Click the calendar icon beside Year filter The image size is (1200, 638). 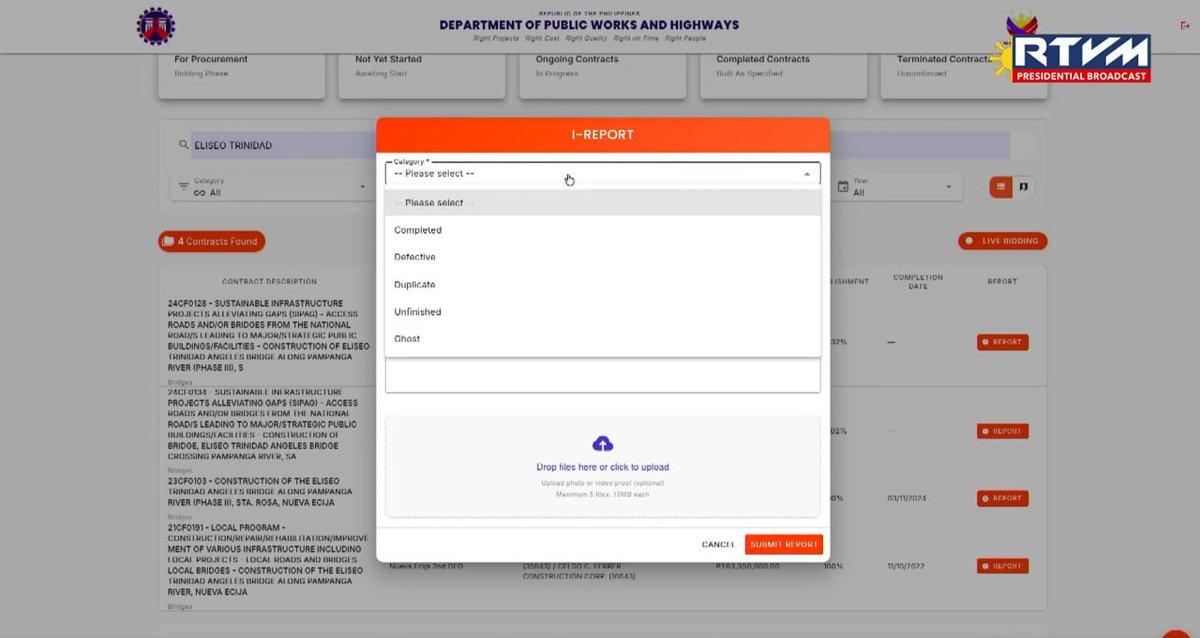[842, 187]
